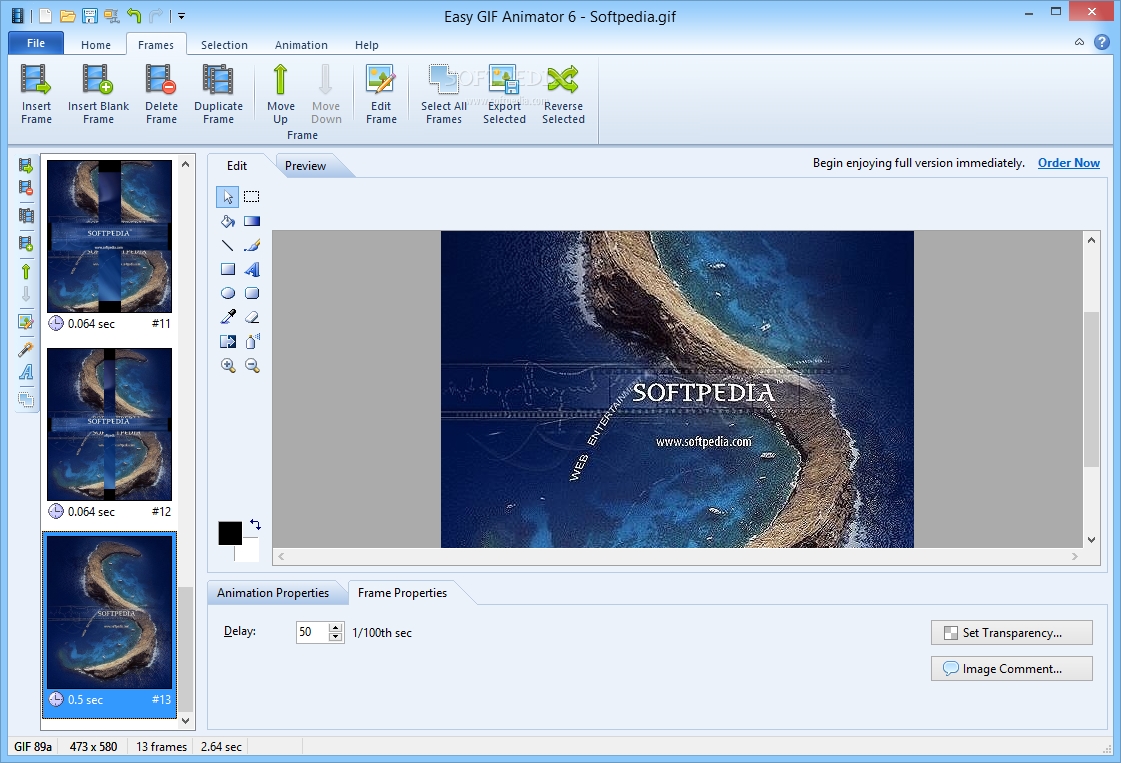
Task: Click the italic A text icon in side toolbar
Action: [x=26, y=371]
